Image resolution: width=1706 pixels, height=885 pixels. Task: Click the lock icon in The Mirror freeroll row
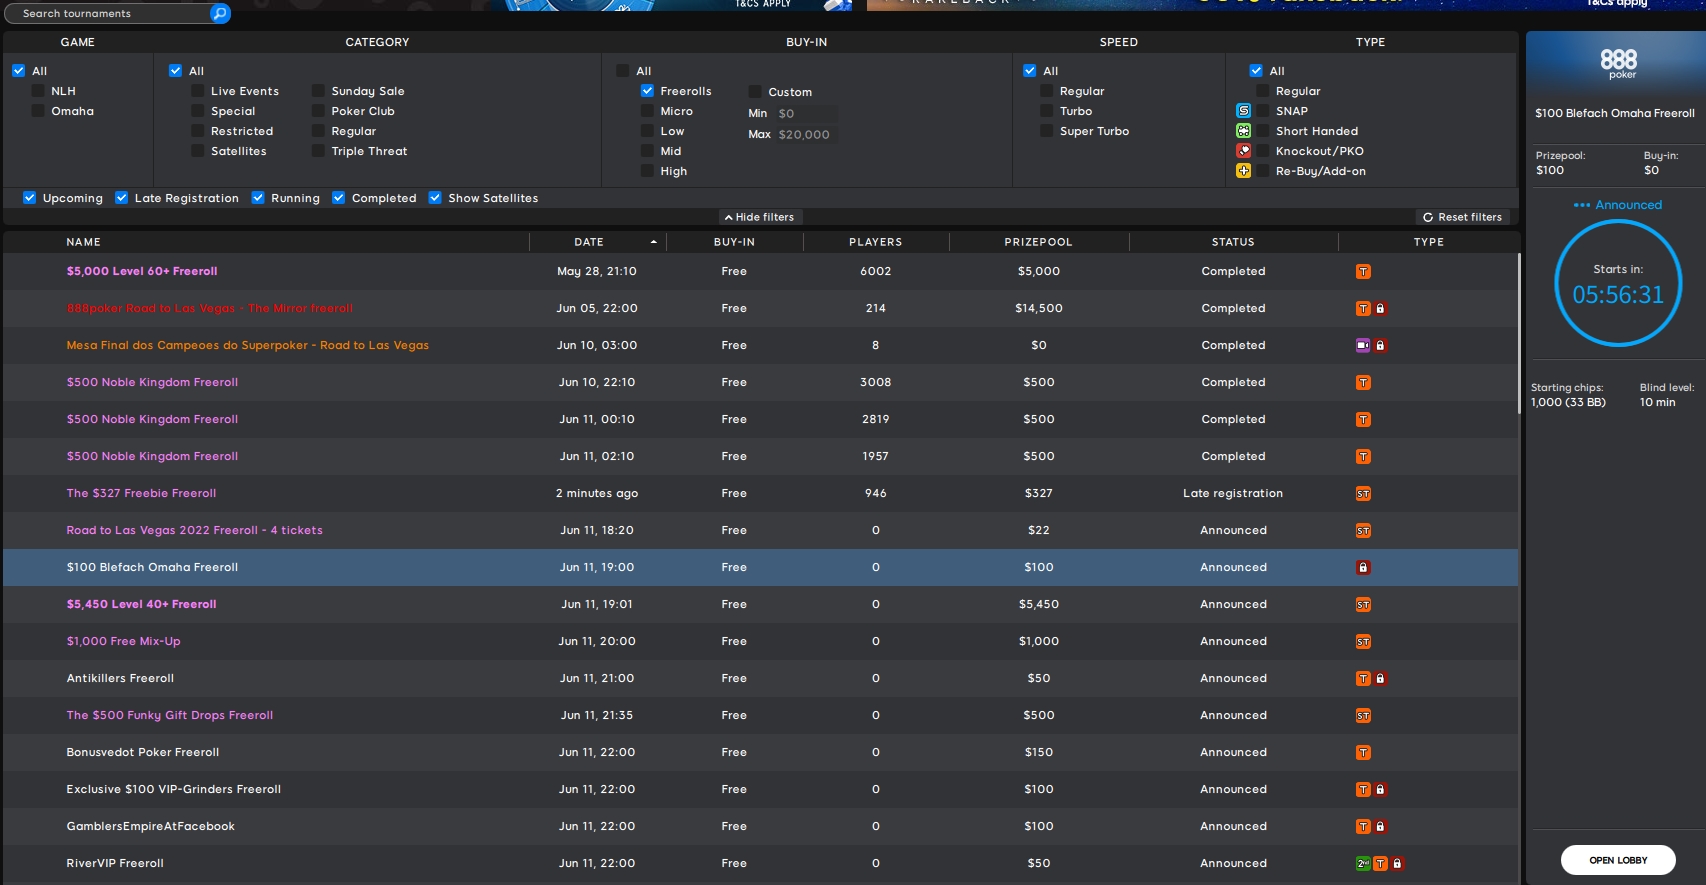(1380, 309)
